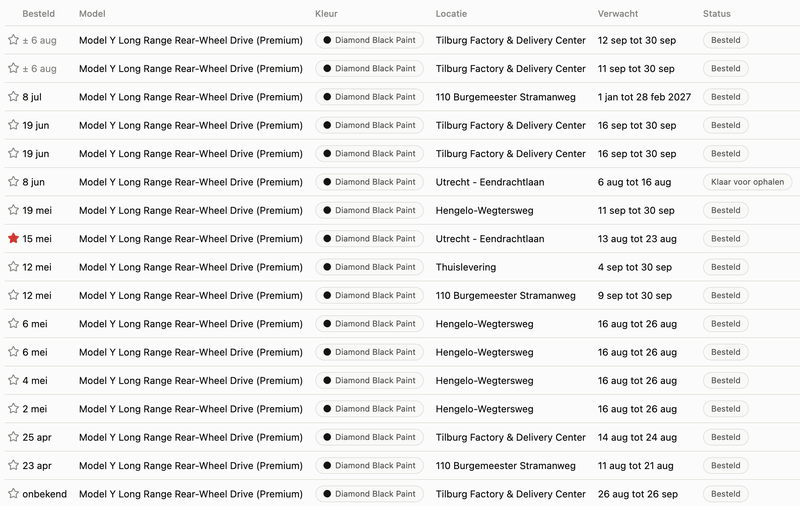The width and height of the screenshot is (800, 506).
Task: Star the onbekend order row
Action: pos(13,493)
